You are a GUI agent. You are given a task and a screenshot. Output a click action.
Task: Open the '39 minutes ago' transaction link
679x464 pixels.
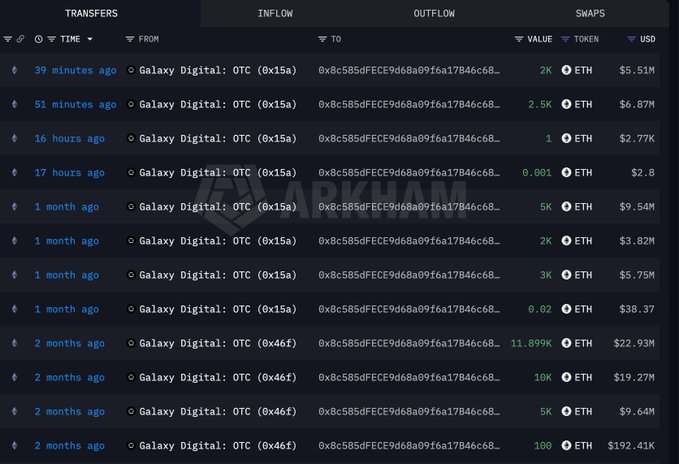75,70
